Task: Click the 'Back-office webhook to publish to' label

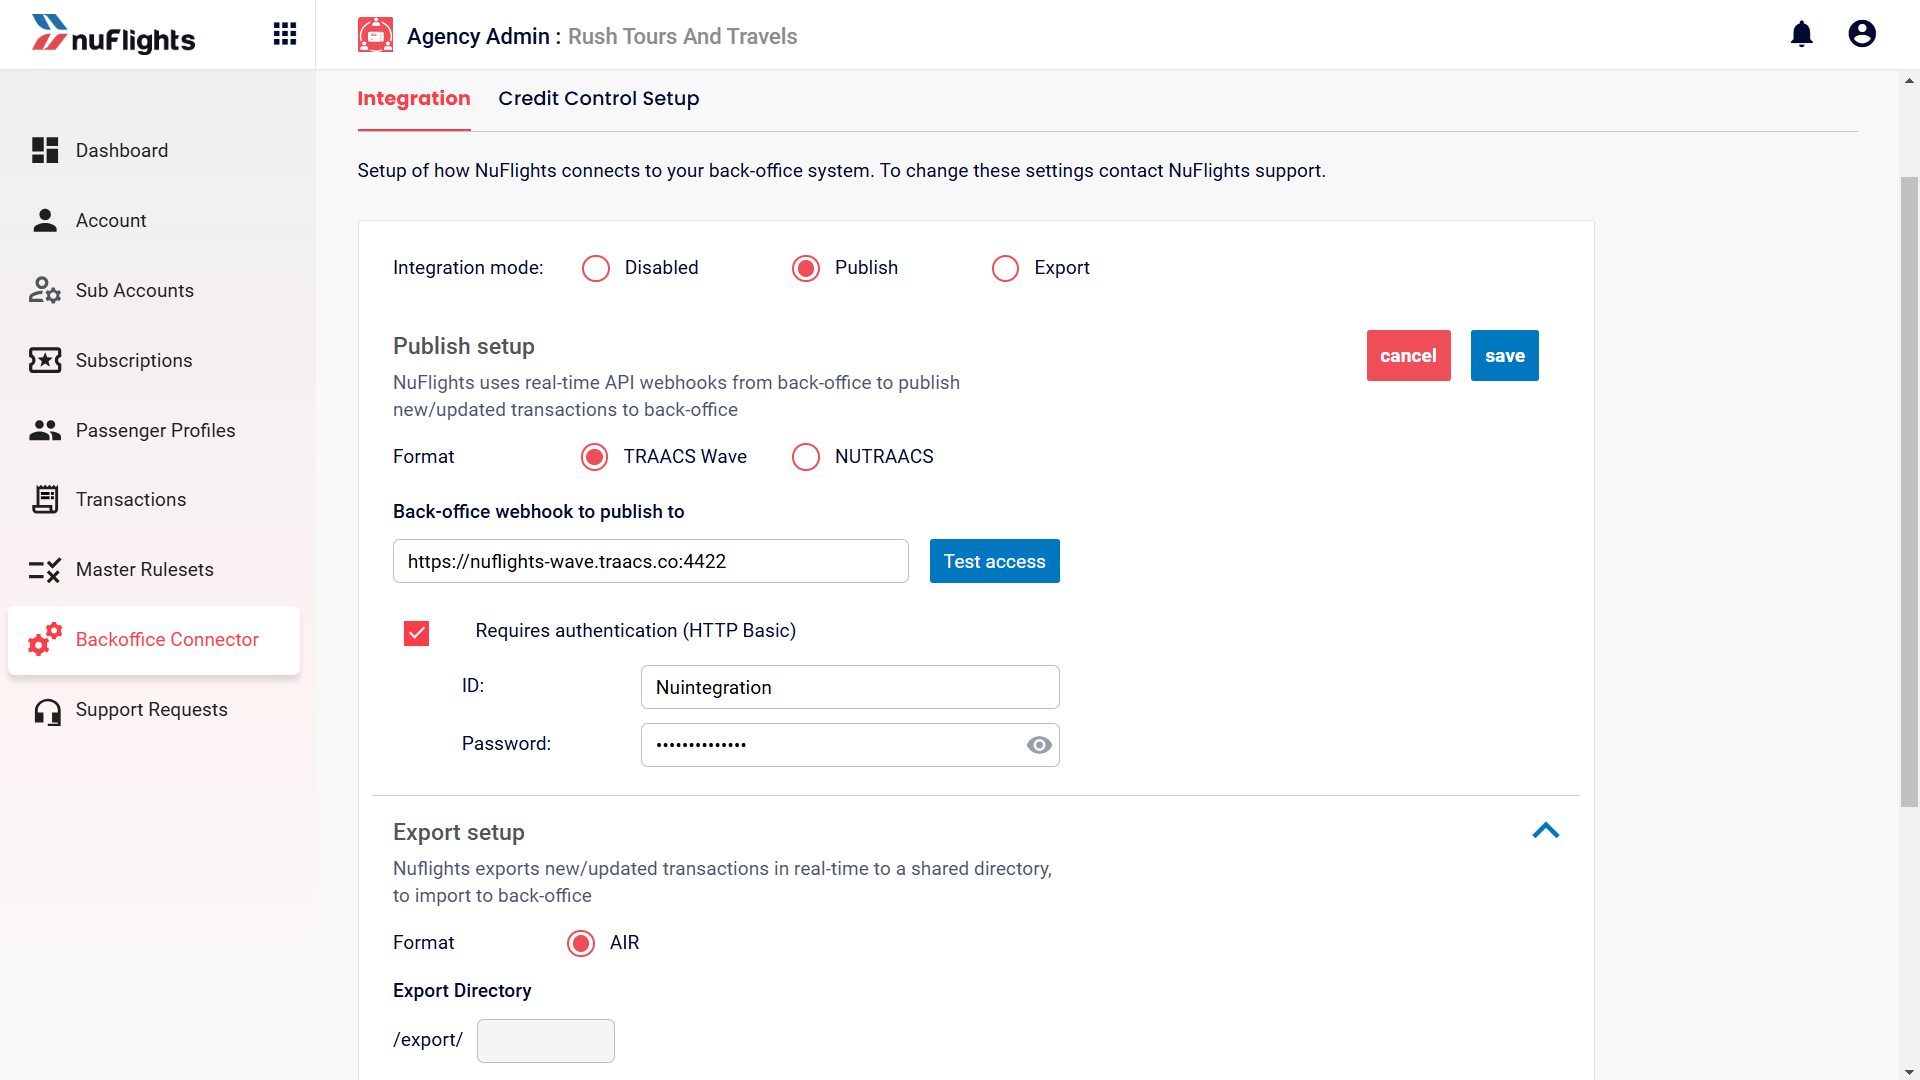Action: (x=539, y=511)
